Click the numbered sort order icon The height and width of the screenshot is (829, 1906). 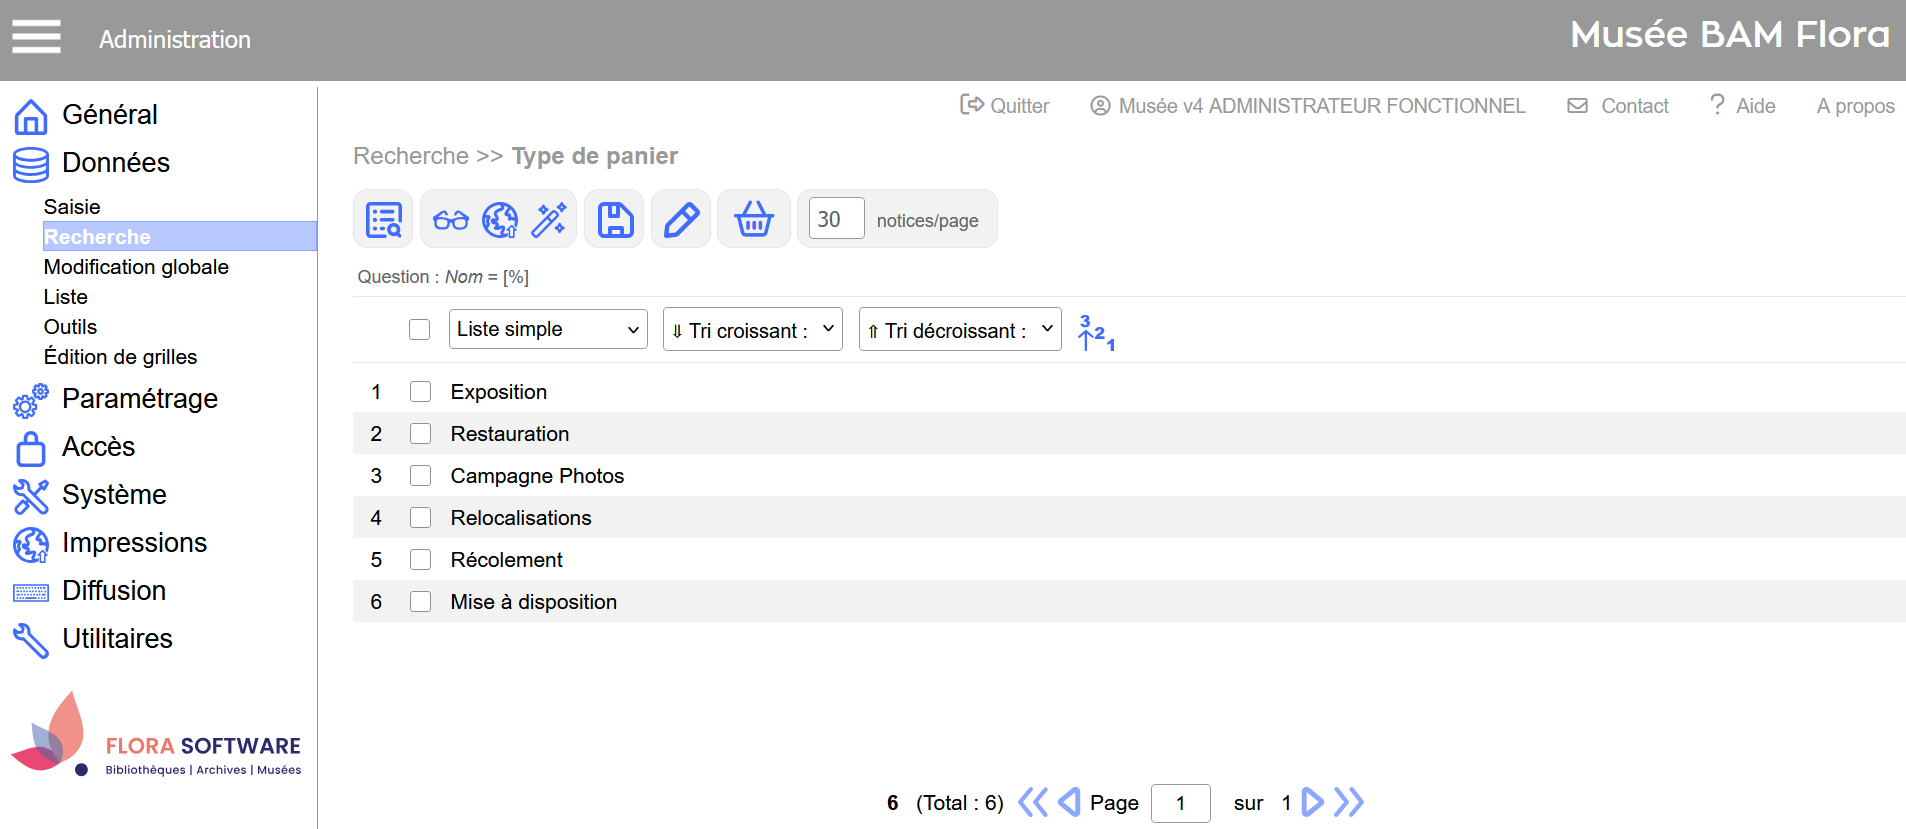click(x=1096, y=332)
